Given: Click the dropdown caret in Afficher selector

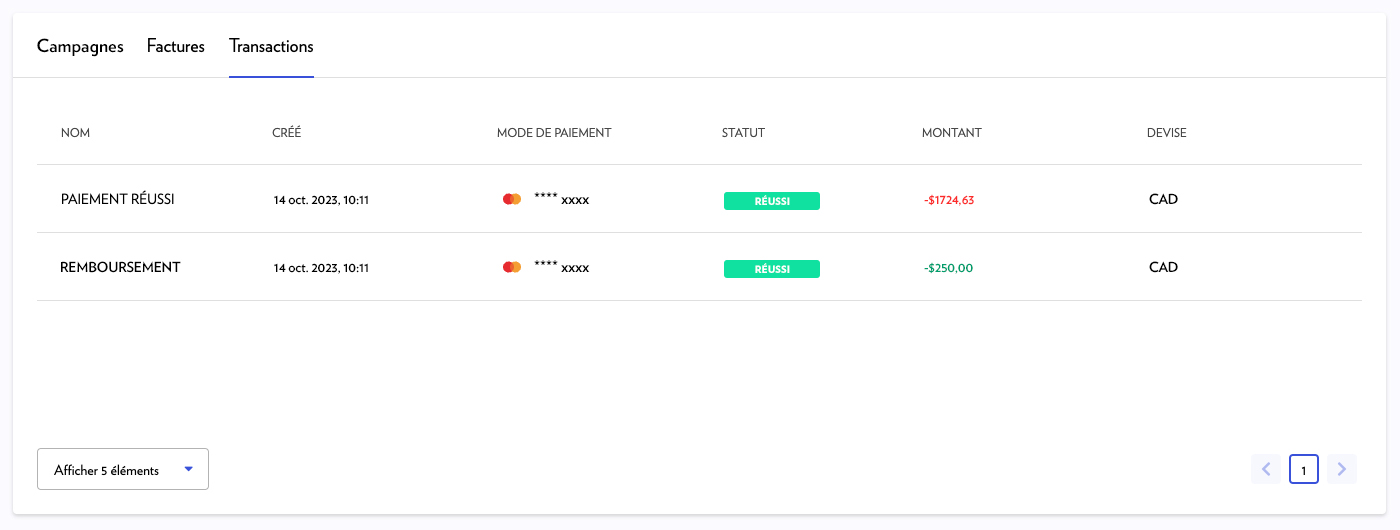Looking at the screenshot, I should (x=188, y=470).
